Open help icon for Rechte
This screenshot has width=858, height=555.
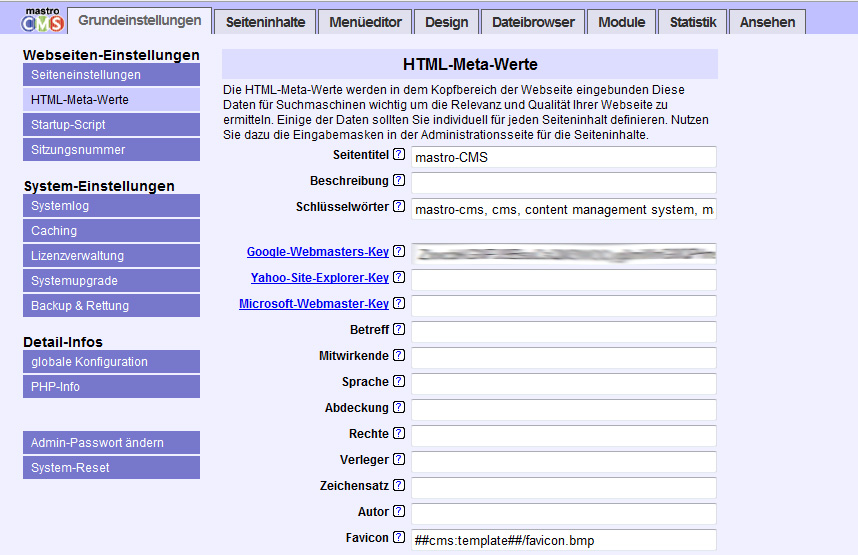pos(399,433)
